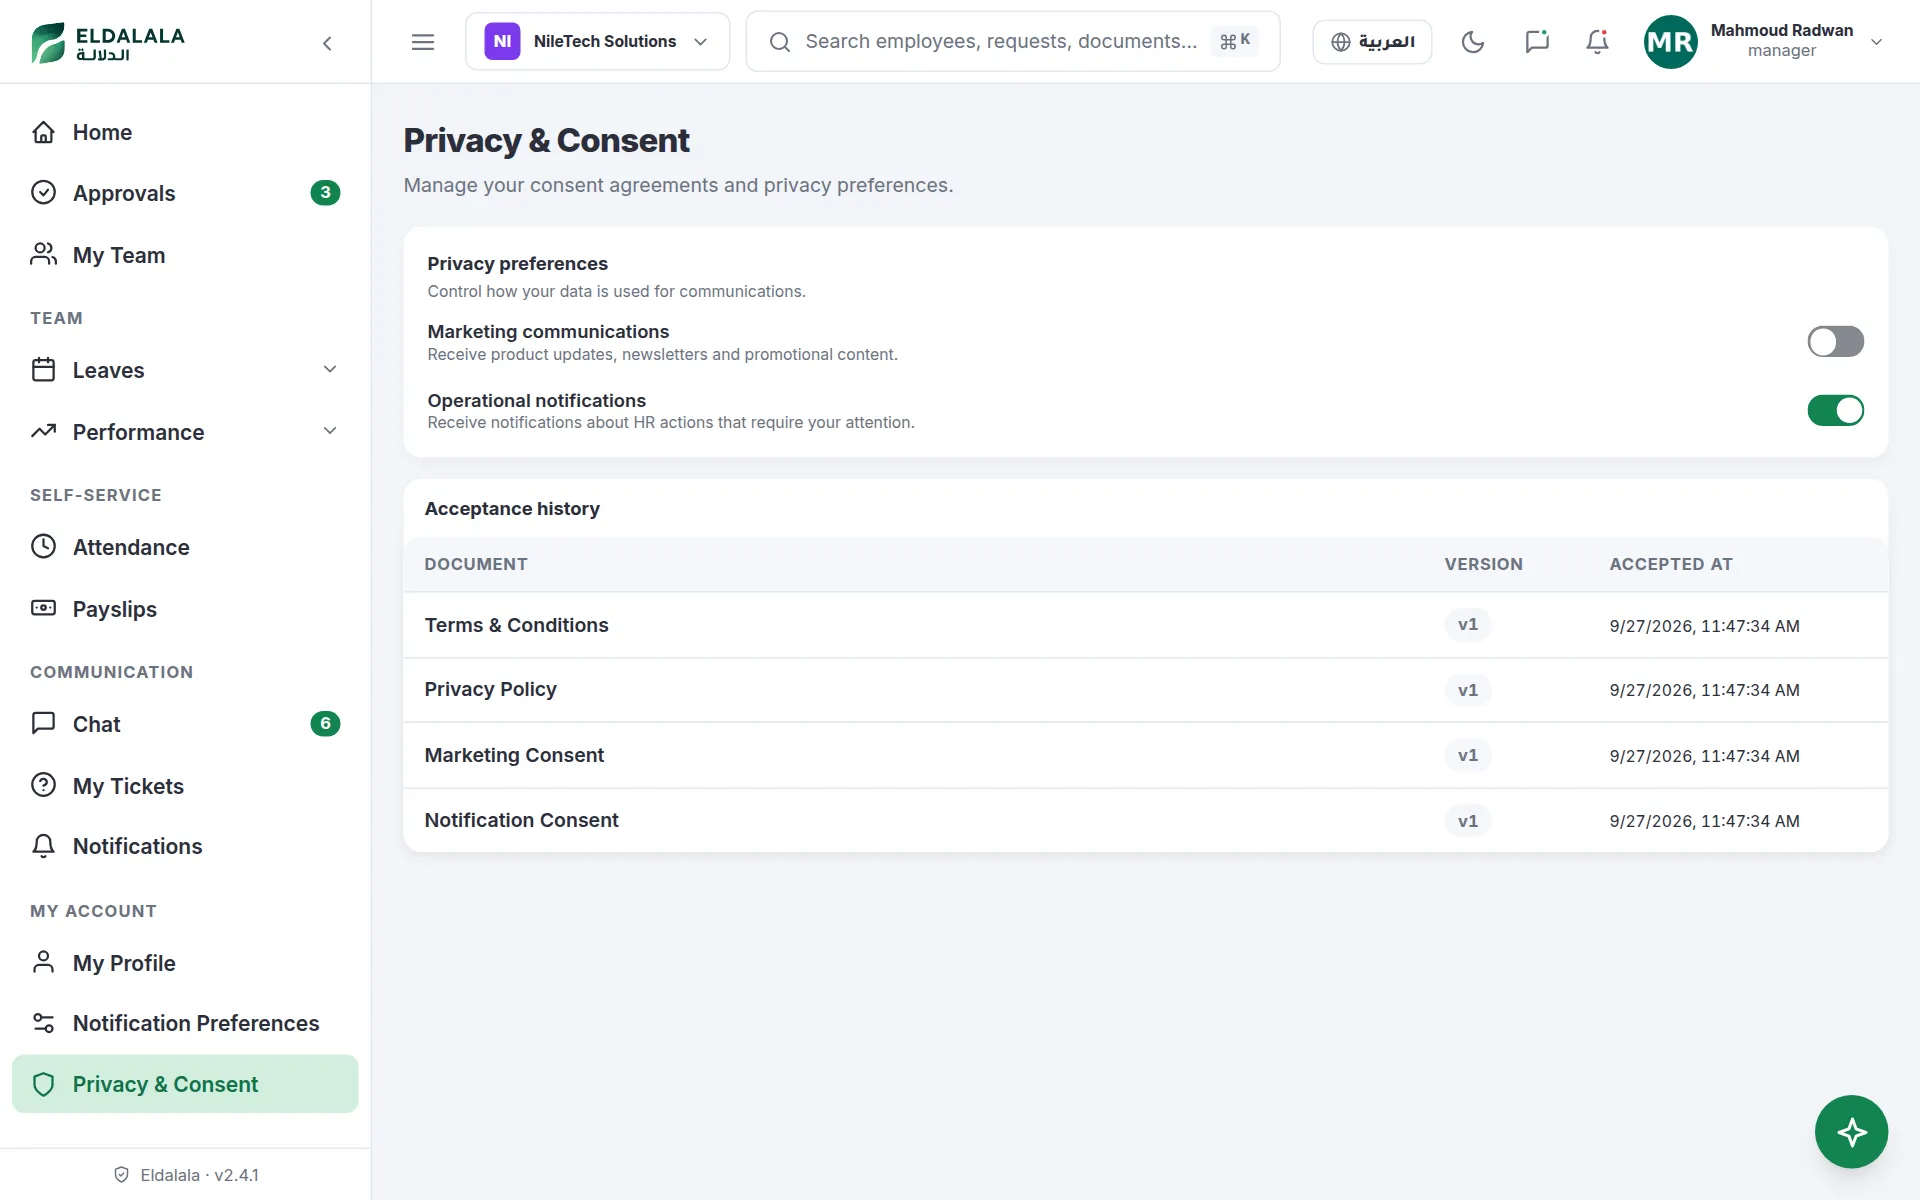The width and height of the screenshot is (1920, 1200).
Task: Open the NileTech Solutions company dropdown
Action: [x=597, y=42]
